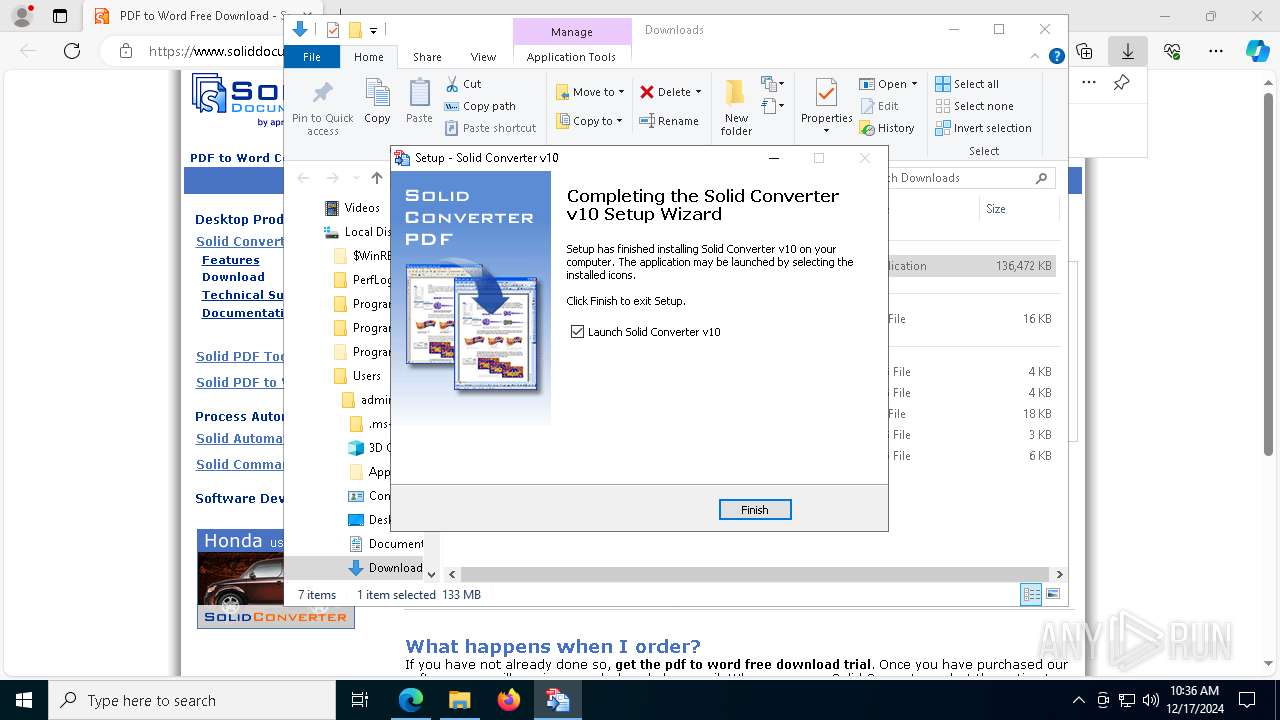Click the Manage contextual tab
The image size is (1280, 720).
(x=571, y=31)
